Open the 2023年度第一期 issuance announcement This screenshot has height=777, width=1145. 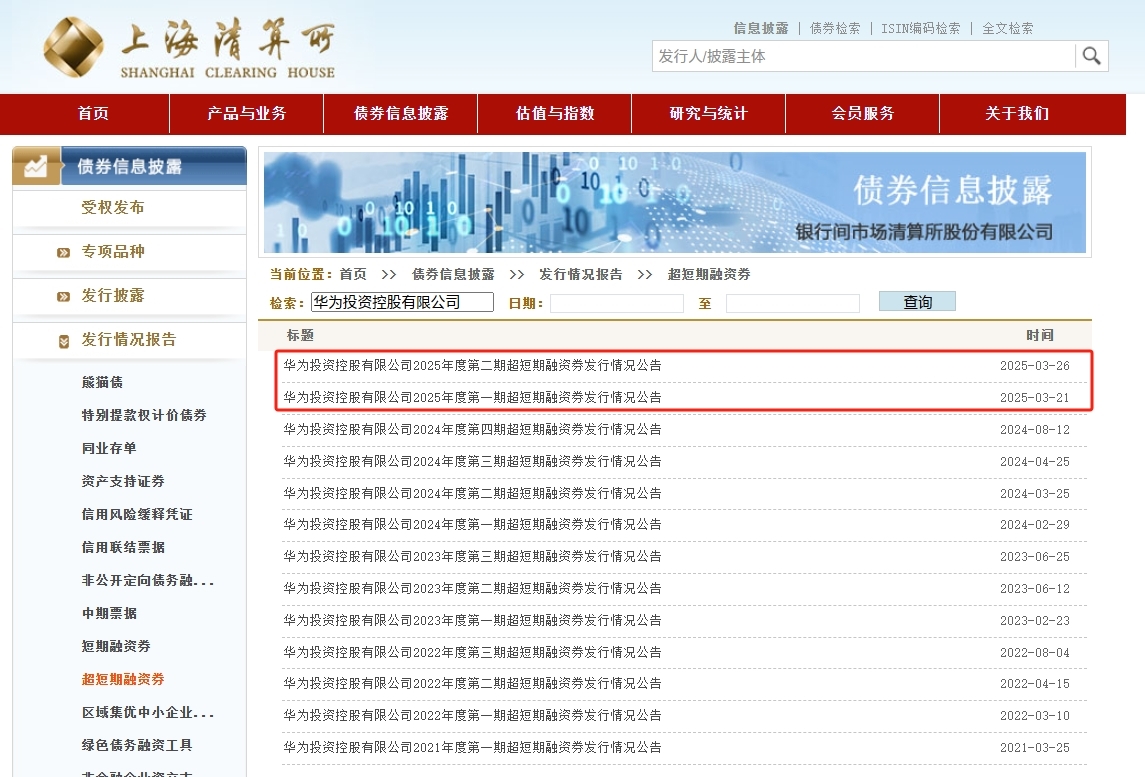(472, 620)
